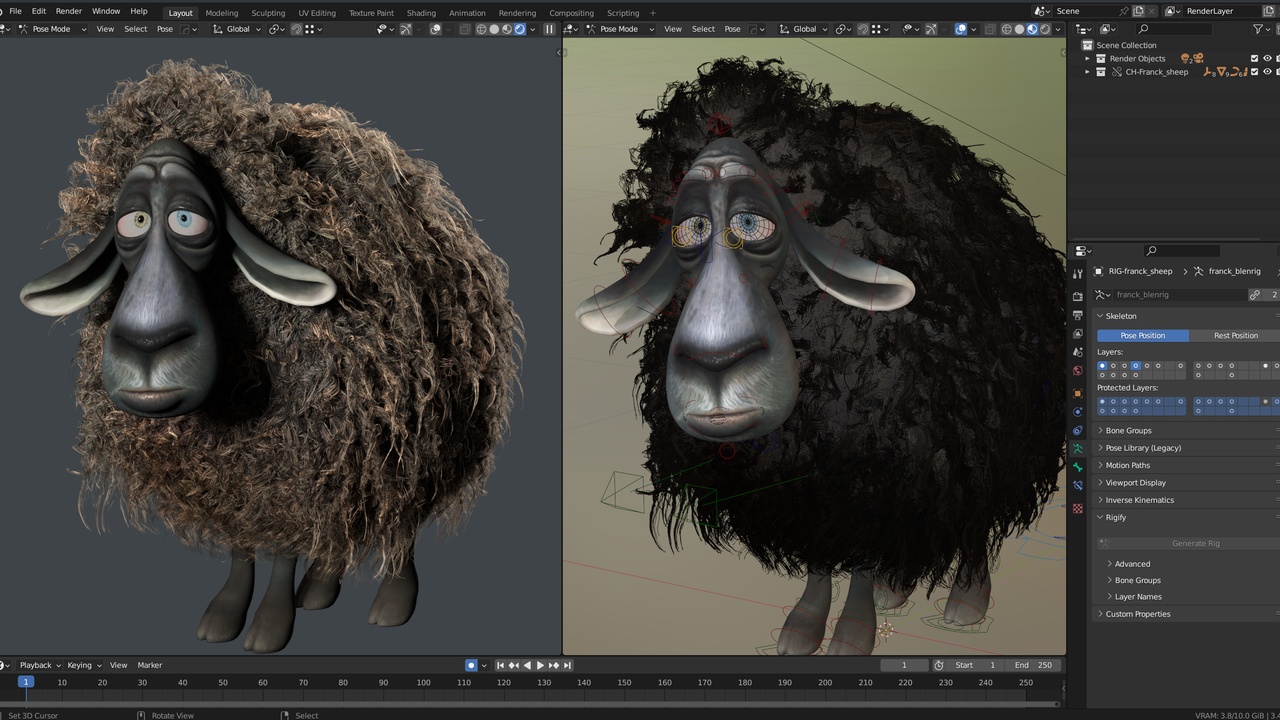Hide the CH-Franck_sheep collection with its eye toggle
This screenshot has width=1280, height=720.
point(1267,72)
